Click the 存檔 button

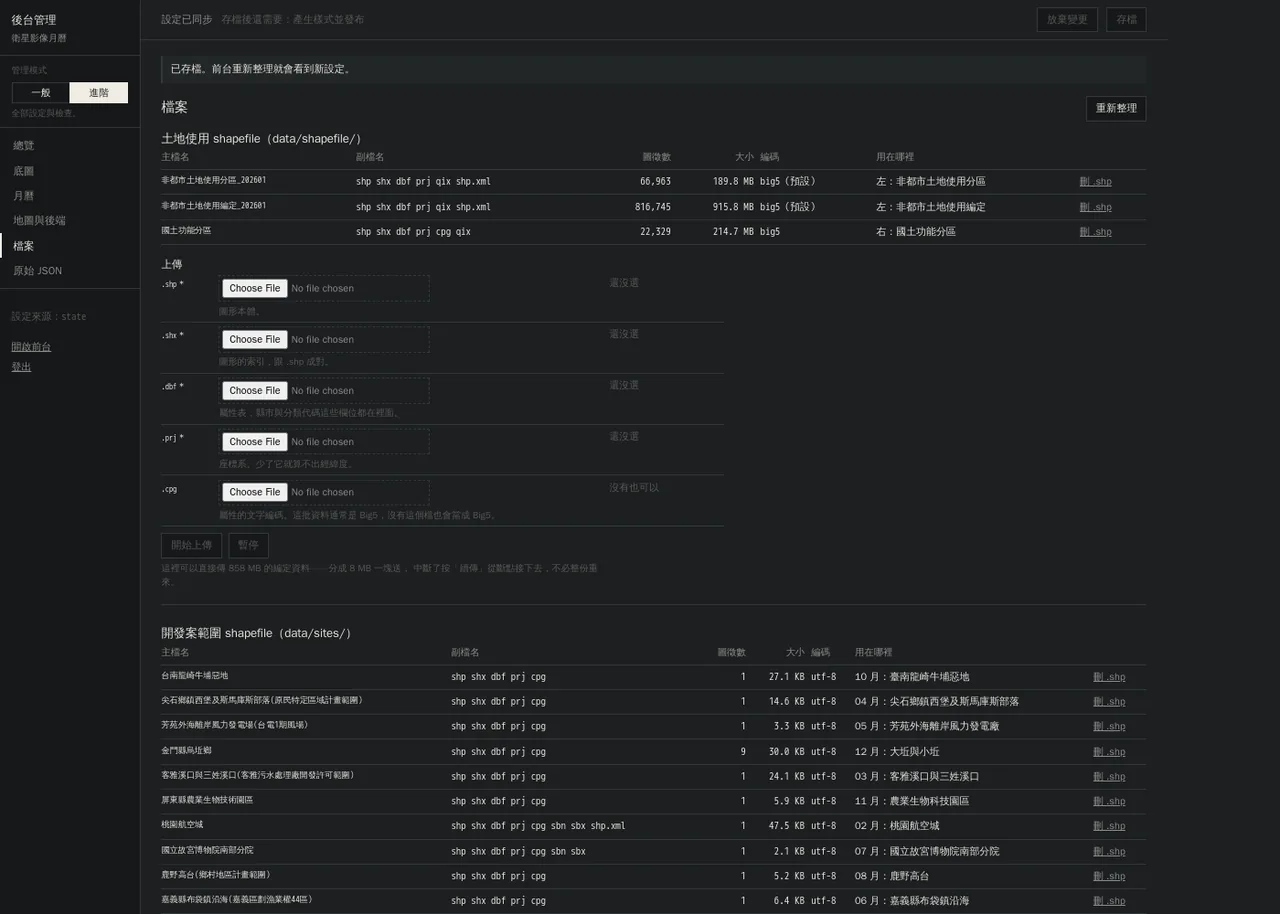coord(1126,20)
